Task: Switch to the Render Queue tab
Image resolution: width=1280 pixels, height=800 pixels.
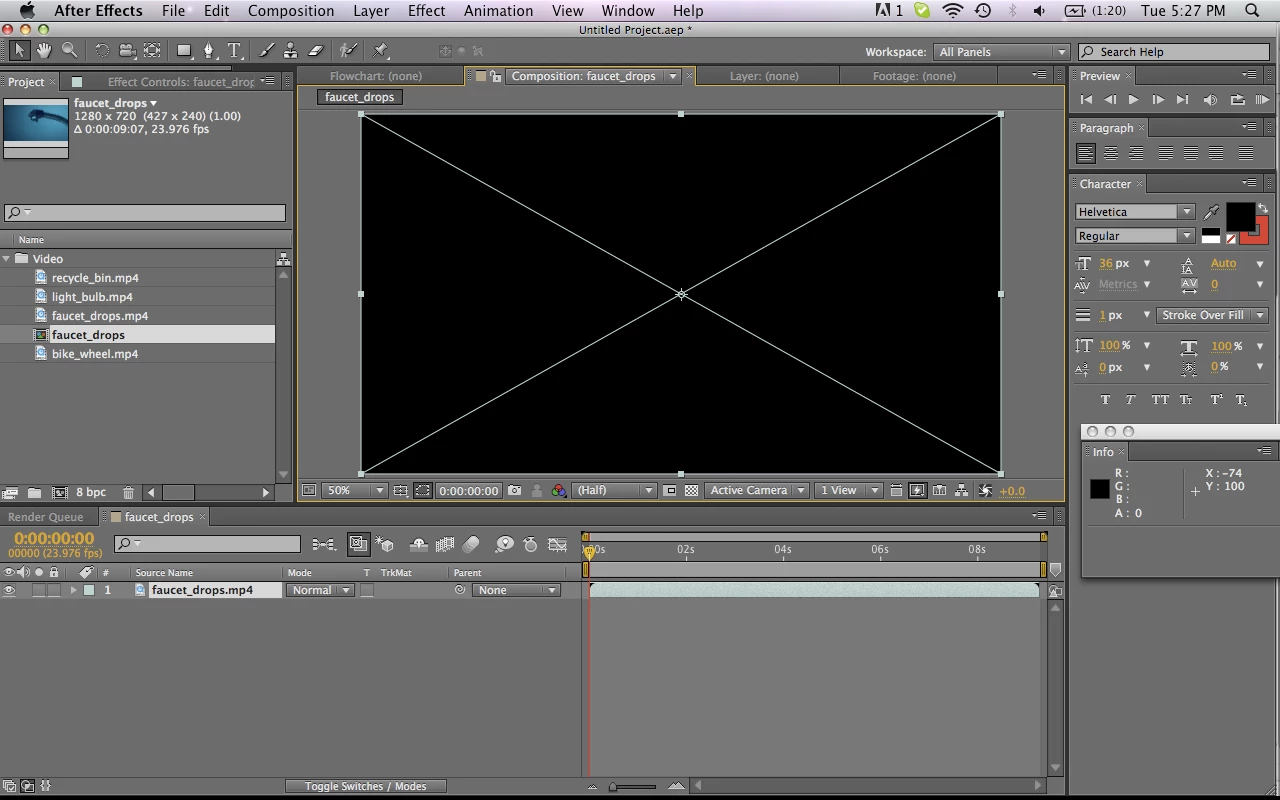Action: [46, 517]
